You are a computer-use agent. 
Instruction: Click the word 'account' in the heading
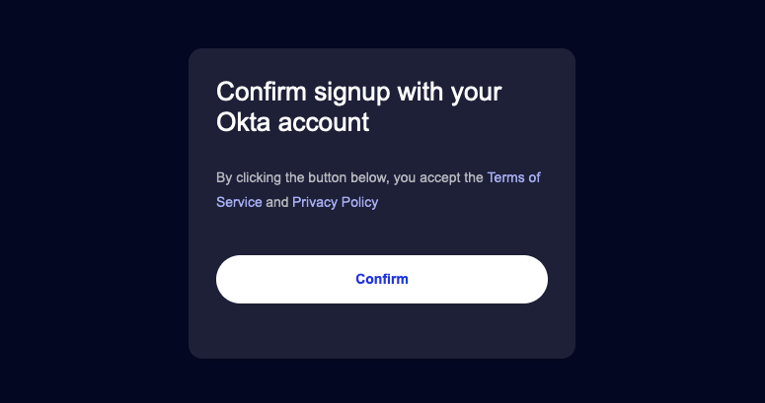coord(323,122)
